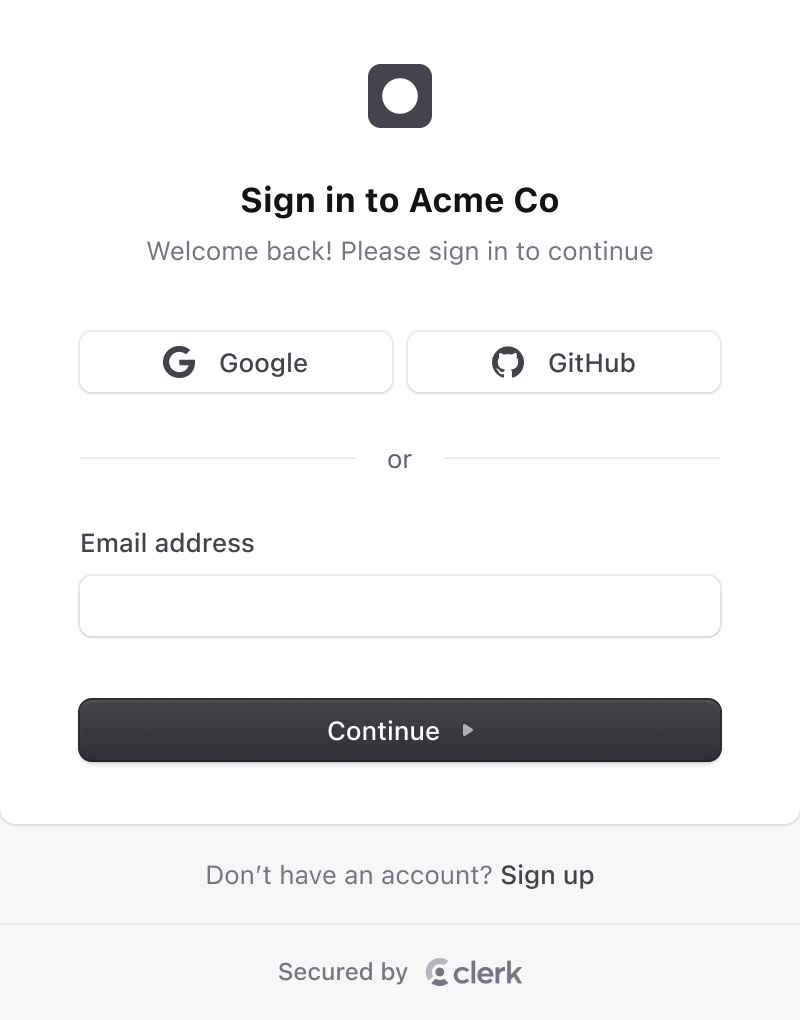This screenshot has width=800, height=1020.
Task: Click the GitHub octocat icon
Action: pos(508,362)
